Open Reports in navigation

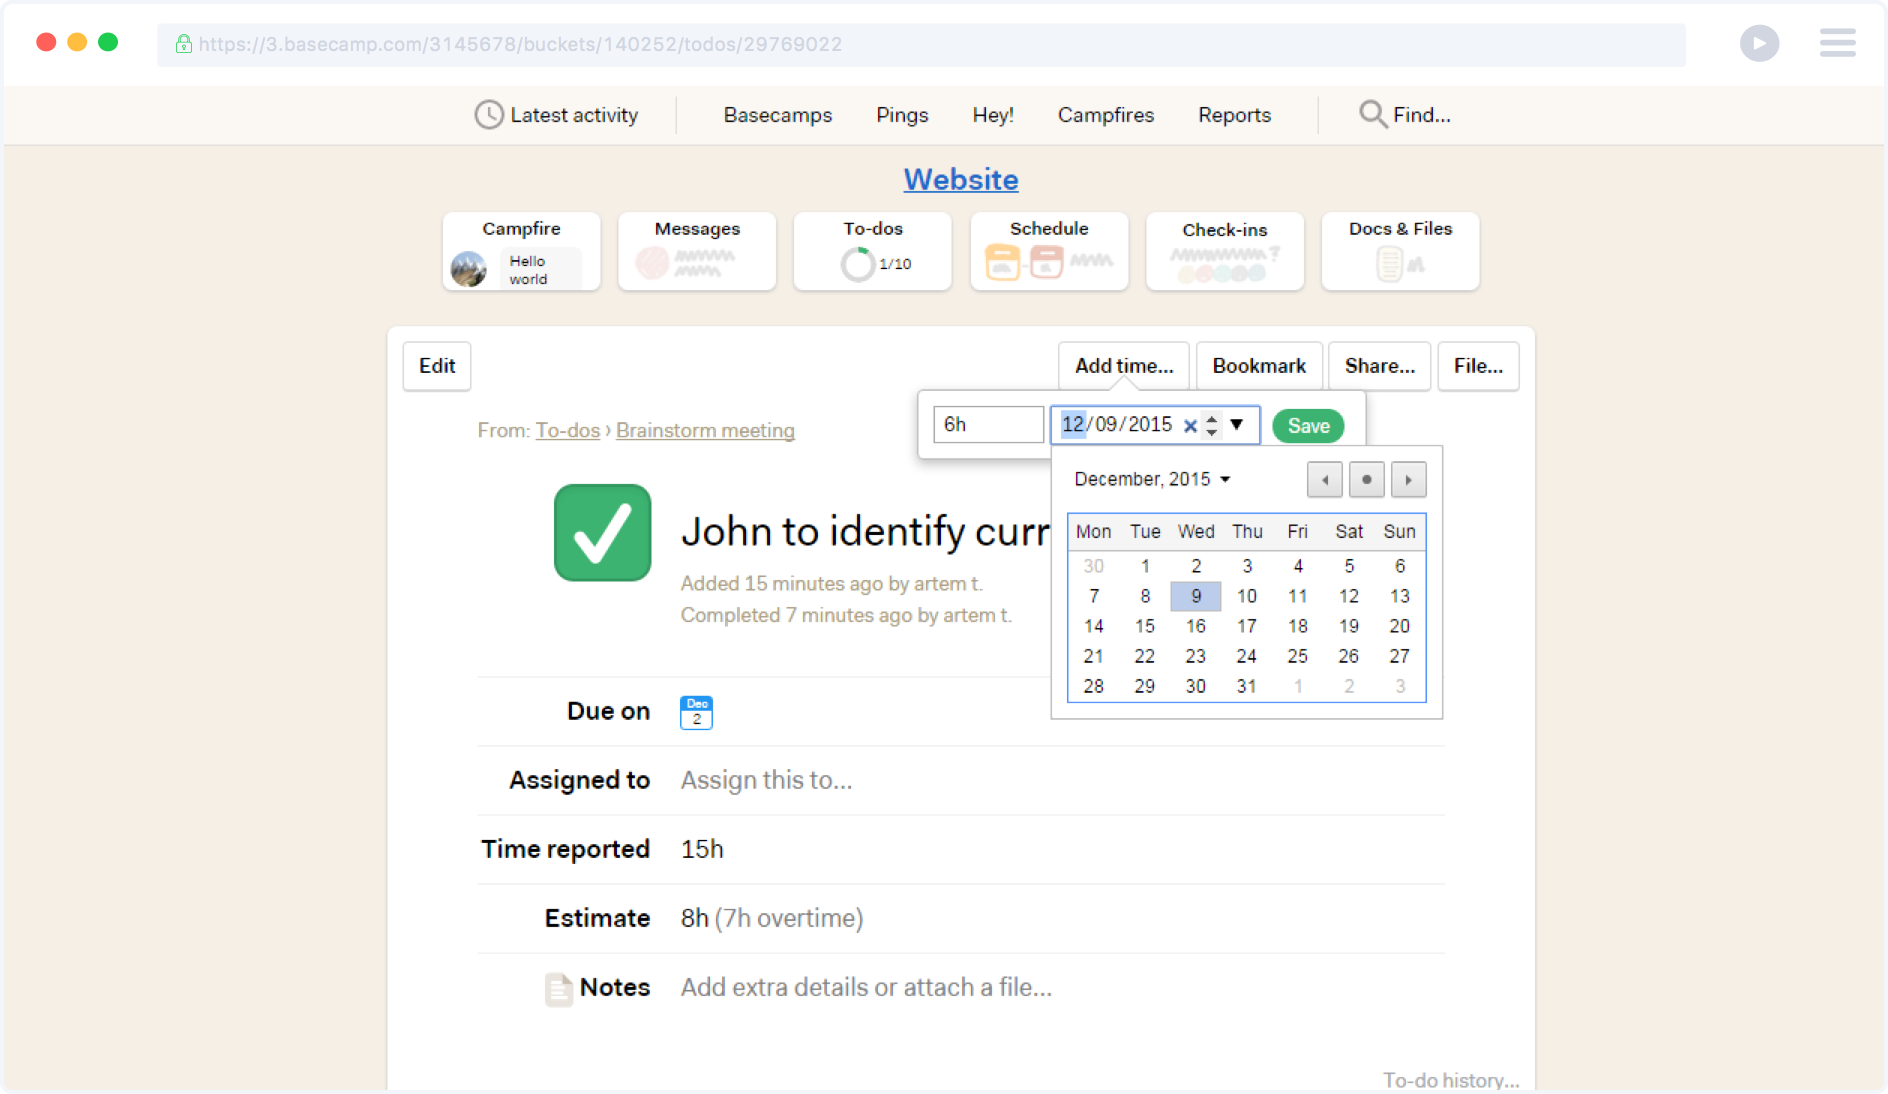(x=1234, y=115)
